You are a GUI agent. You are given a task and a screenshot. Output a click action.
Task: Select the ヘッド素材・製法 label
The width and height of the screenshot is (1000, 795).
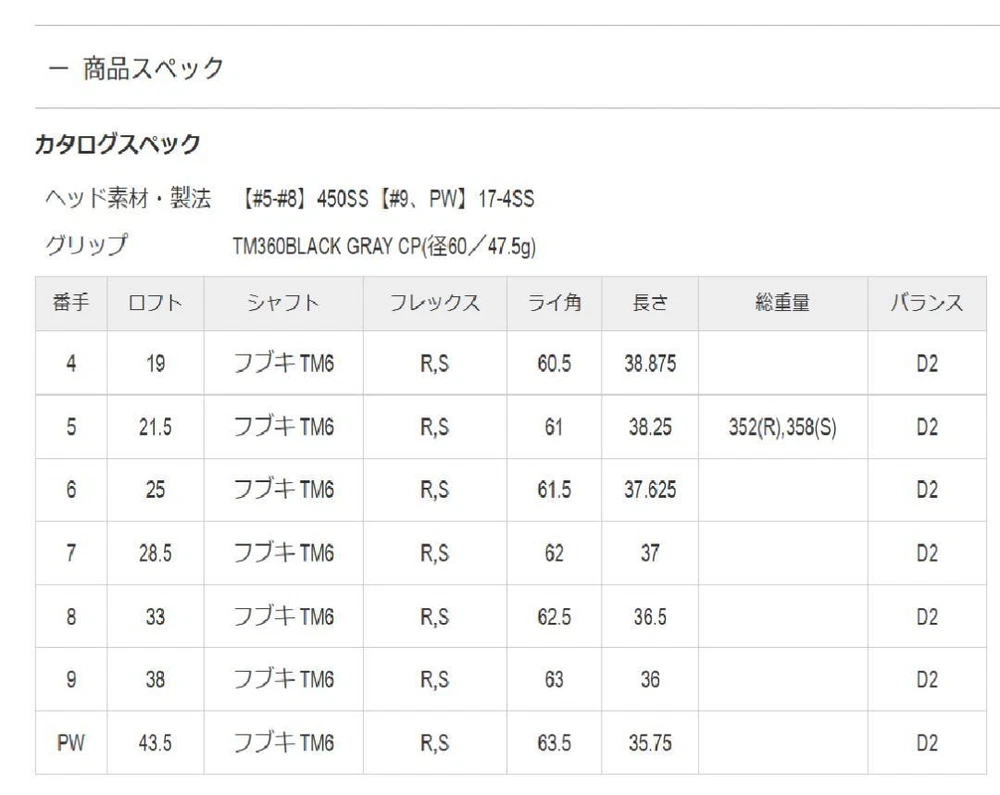(128, 198)
